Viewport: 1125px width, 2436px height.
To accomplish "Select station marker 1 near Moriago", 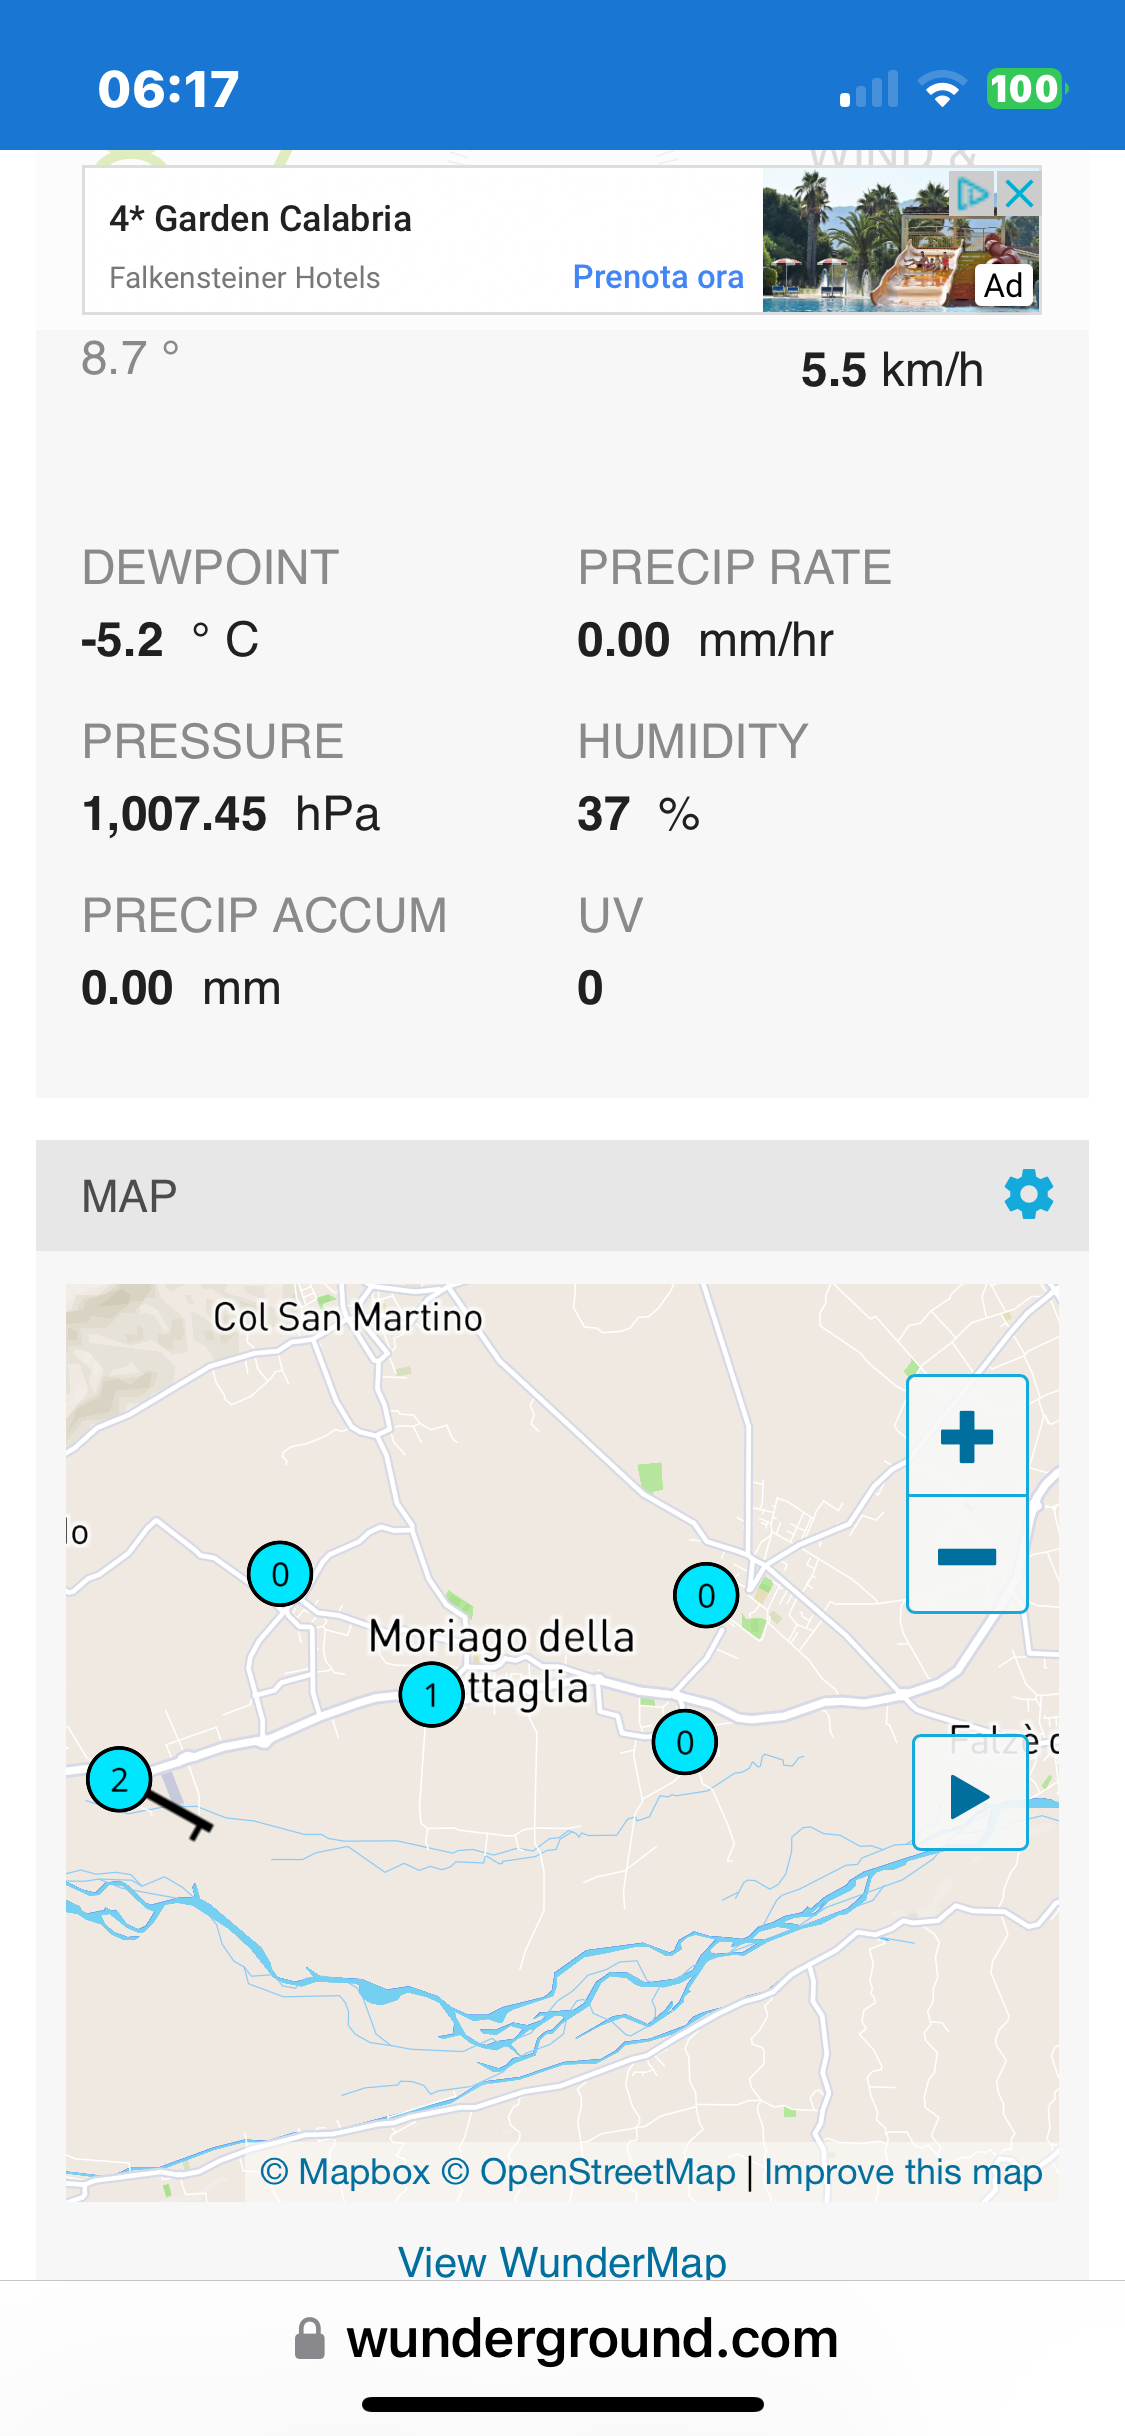I will click(431, 1695).
